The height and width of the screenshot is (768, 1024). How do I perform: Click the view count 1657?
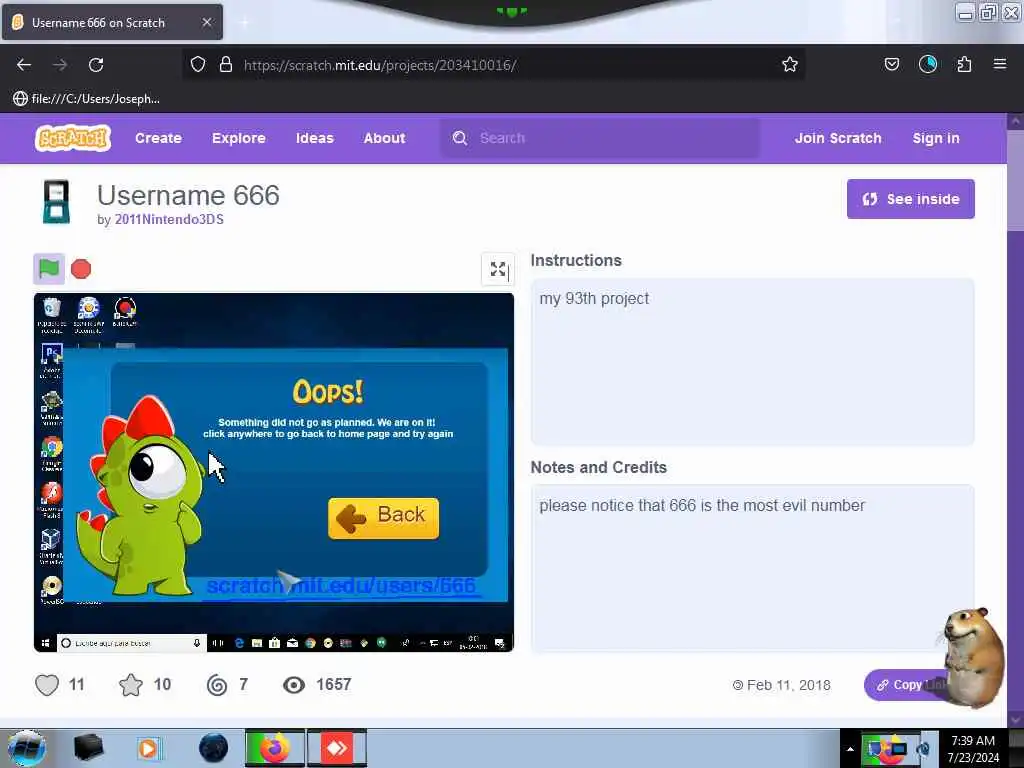pos(334,684)
